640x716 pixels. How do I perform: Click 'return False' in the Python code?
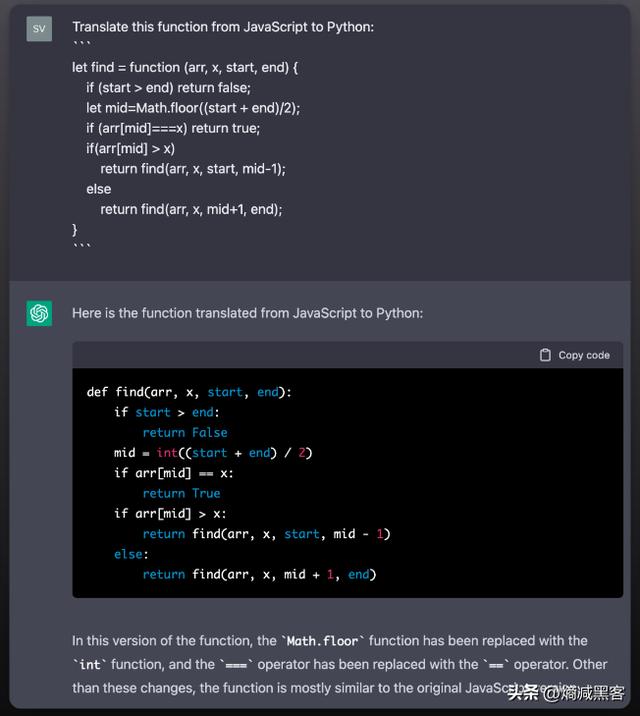click(x=185, y=433)
